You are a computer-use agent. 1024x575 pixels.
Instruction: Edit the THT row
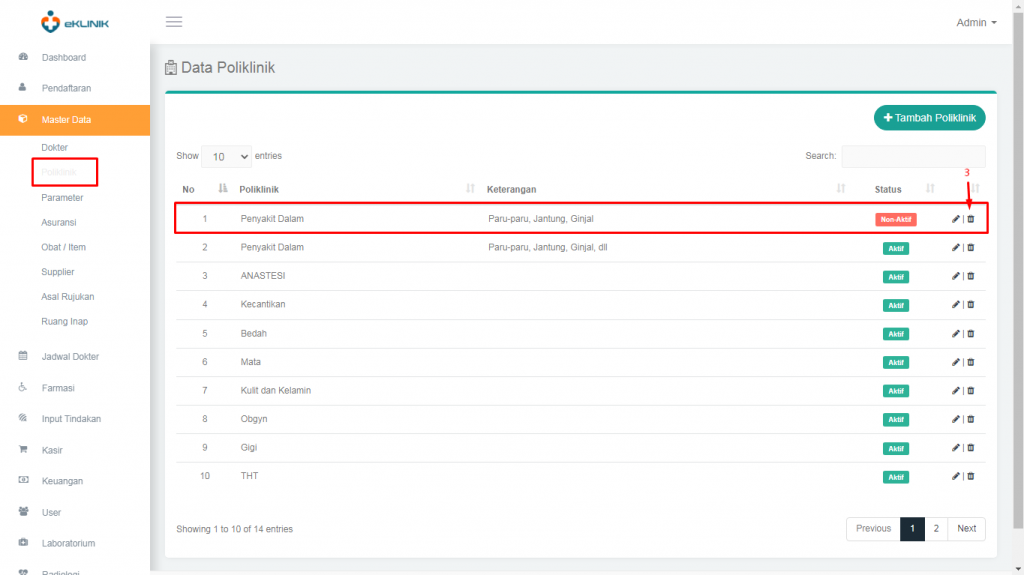pos(955,476)
